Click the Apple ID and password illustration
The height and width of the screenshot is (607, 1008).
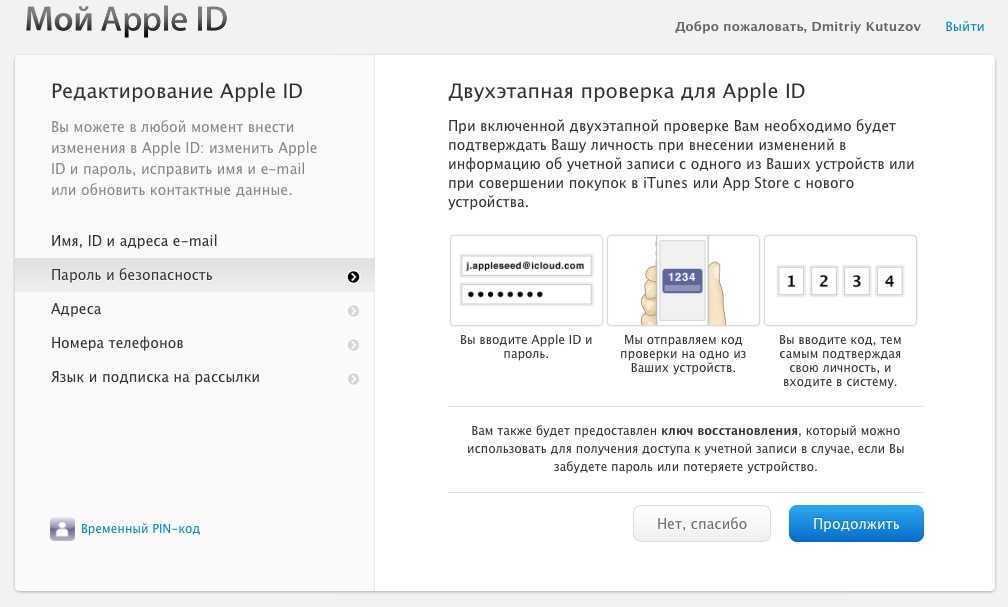coord(526,280)
